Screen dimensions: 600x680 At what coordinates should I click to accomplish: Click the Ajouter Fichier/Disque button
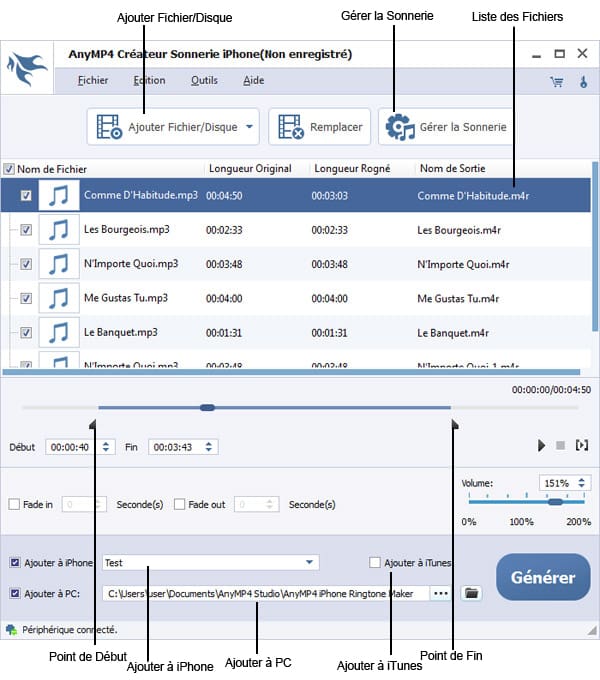173,127
